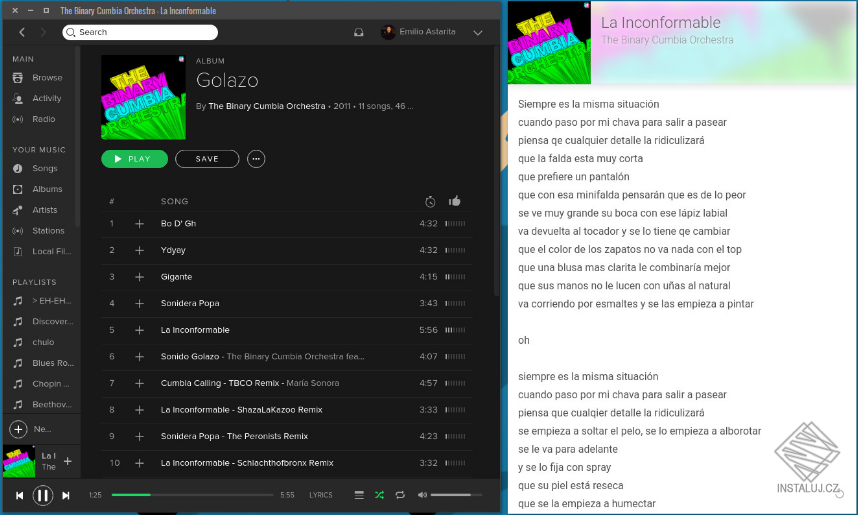Expand the user account dropdown chevron
858x515 pixels.
[x=478, y=33]
